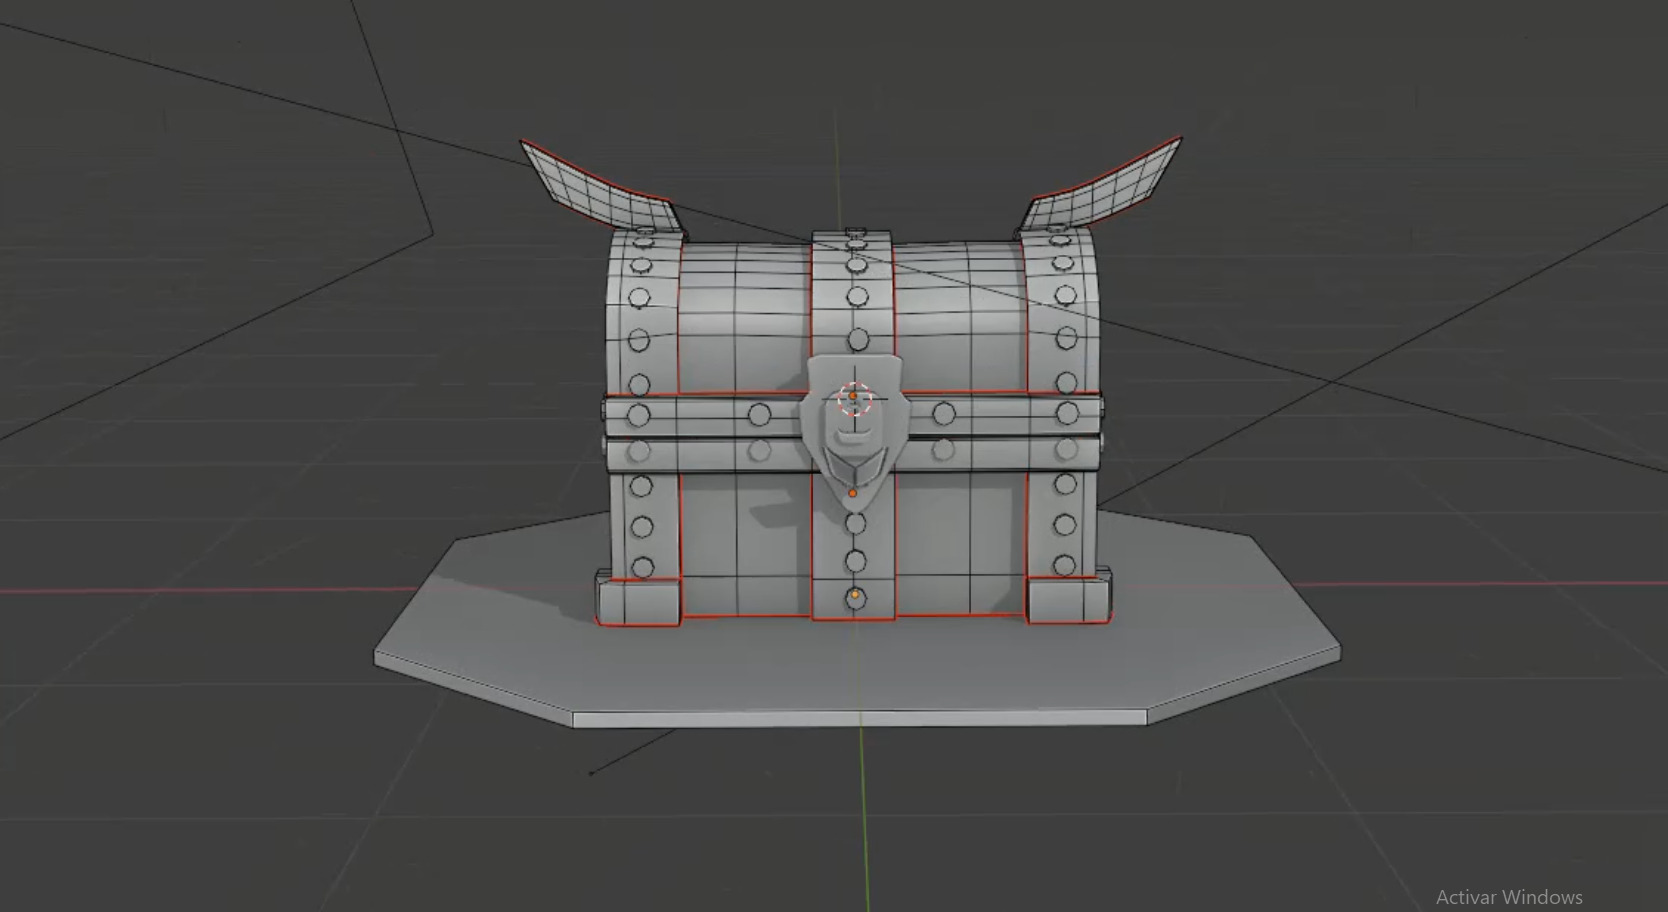Select the left horn-shaped wing mesh
1668x912 pixels.
pyautogui.click(x=602, y=186)
